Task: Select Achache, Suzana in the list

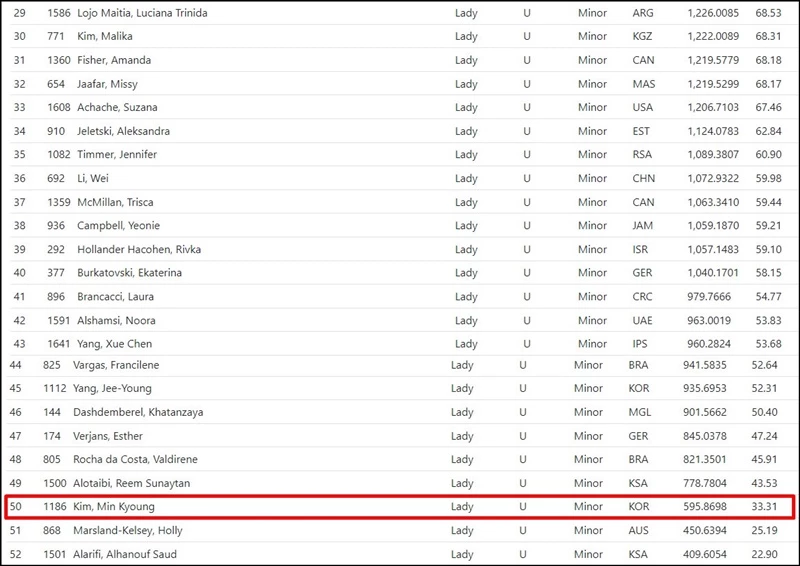Action: point(117,107)
